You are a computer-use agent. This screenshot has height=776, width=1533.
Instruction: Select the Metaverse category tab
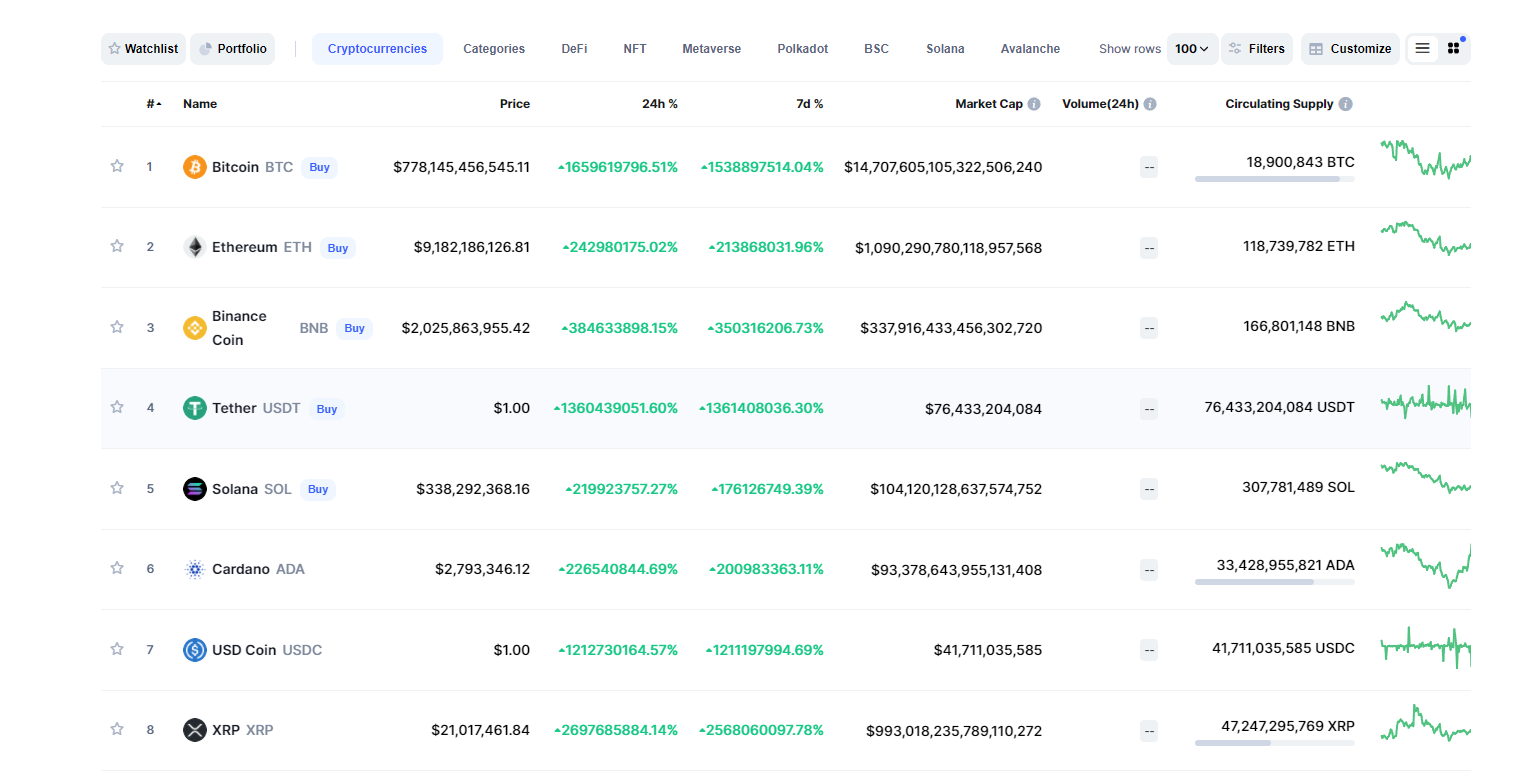pyautogui.click(x=711, y=48)
